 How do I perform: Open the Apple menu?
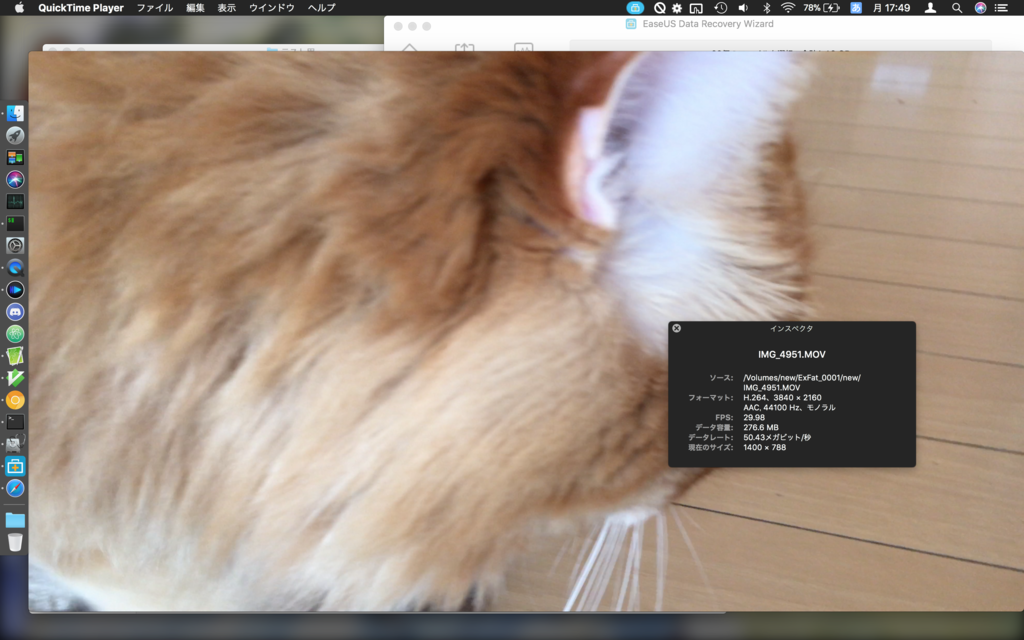click(x=19, y=8)
